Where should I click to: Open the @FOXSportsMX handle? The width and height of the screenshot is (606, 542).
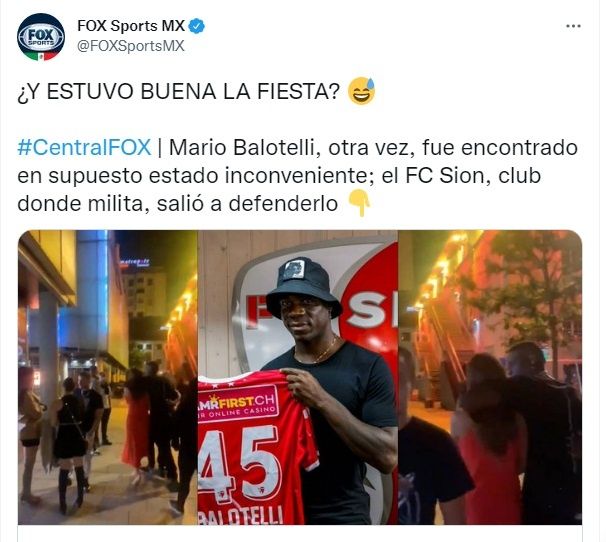coord(131,46)
